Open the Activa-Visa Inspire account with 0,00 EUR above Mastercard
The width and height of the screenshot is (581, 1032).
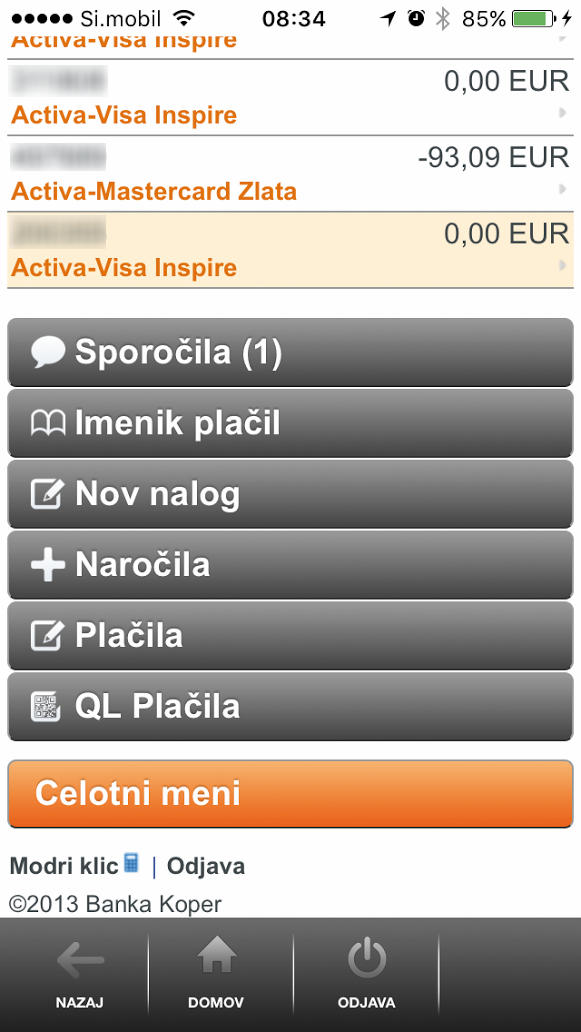click(290, 98)
